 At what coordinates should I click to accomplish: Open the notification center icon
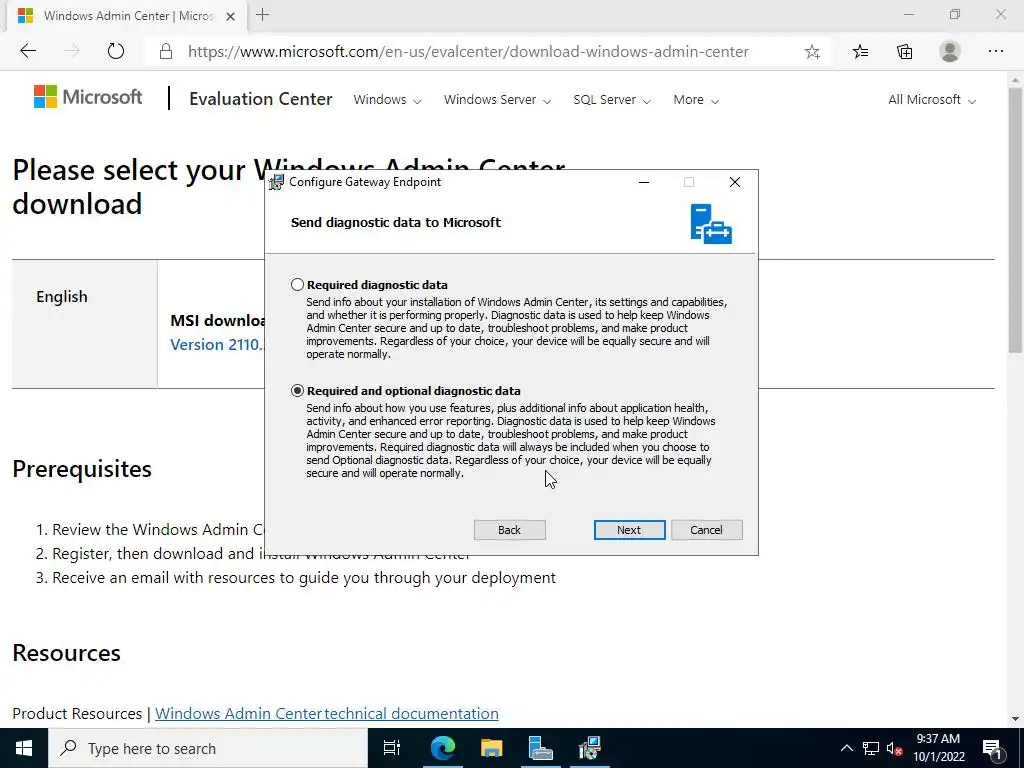click(x=992, y=748)
